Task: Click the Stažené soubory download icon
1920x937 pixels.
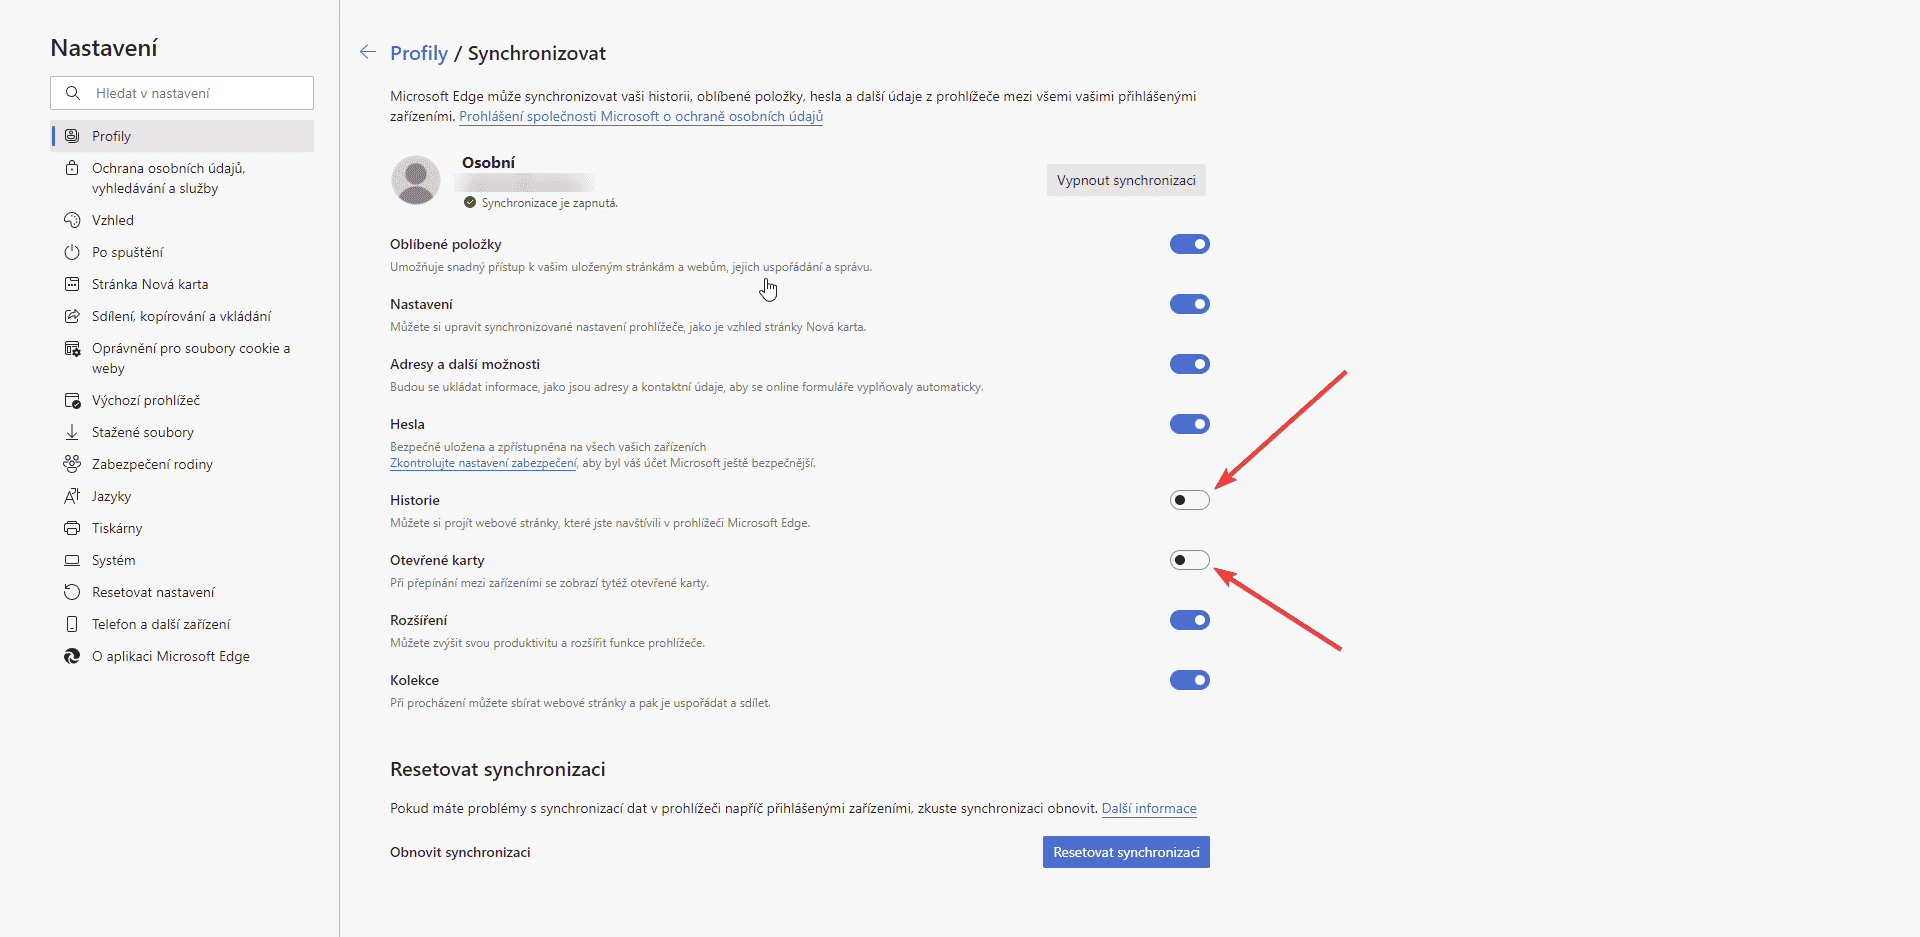Action: pyautogui.click(x=72, y=432)
